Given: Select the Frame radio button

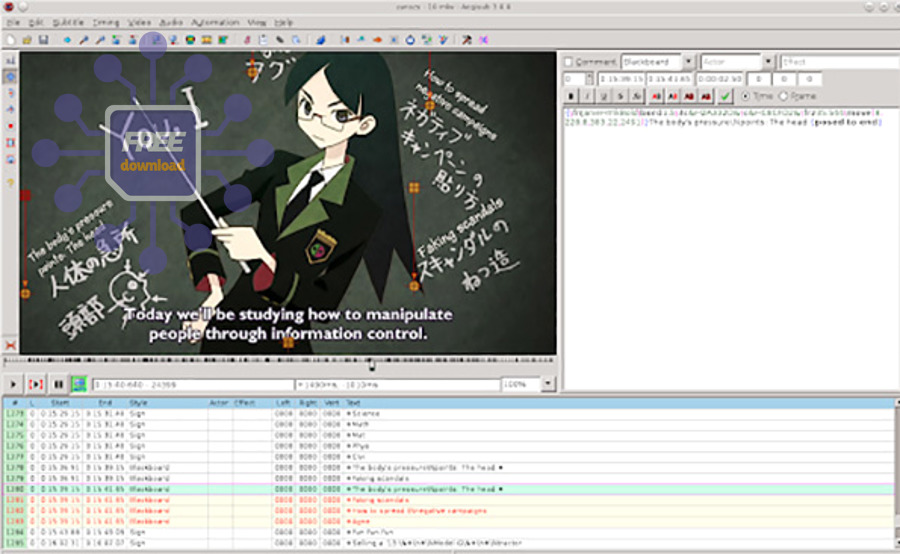Looking at the screenshot, I should (783, 96).
